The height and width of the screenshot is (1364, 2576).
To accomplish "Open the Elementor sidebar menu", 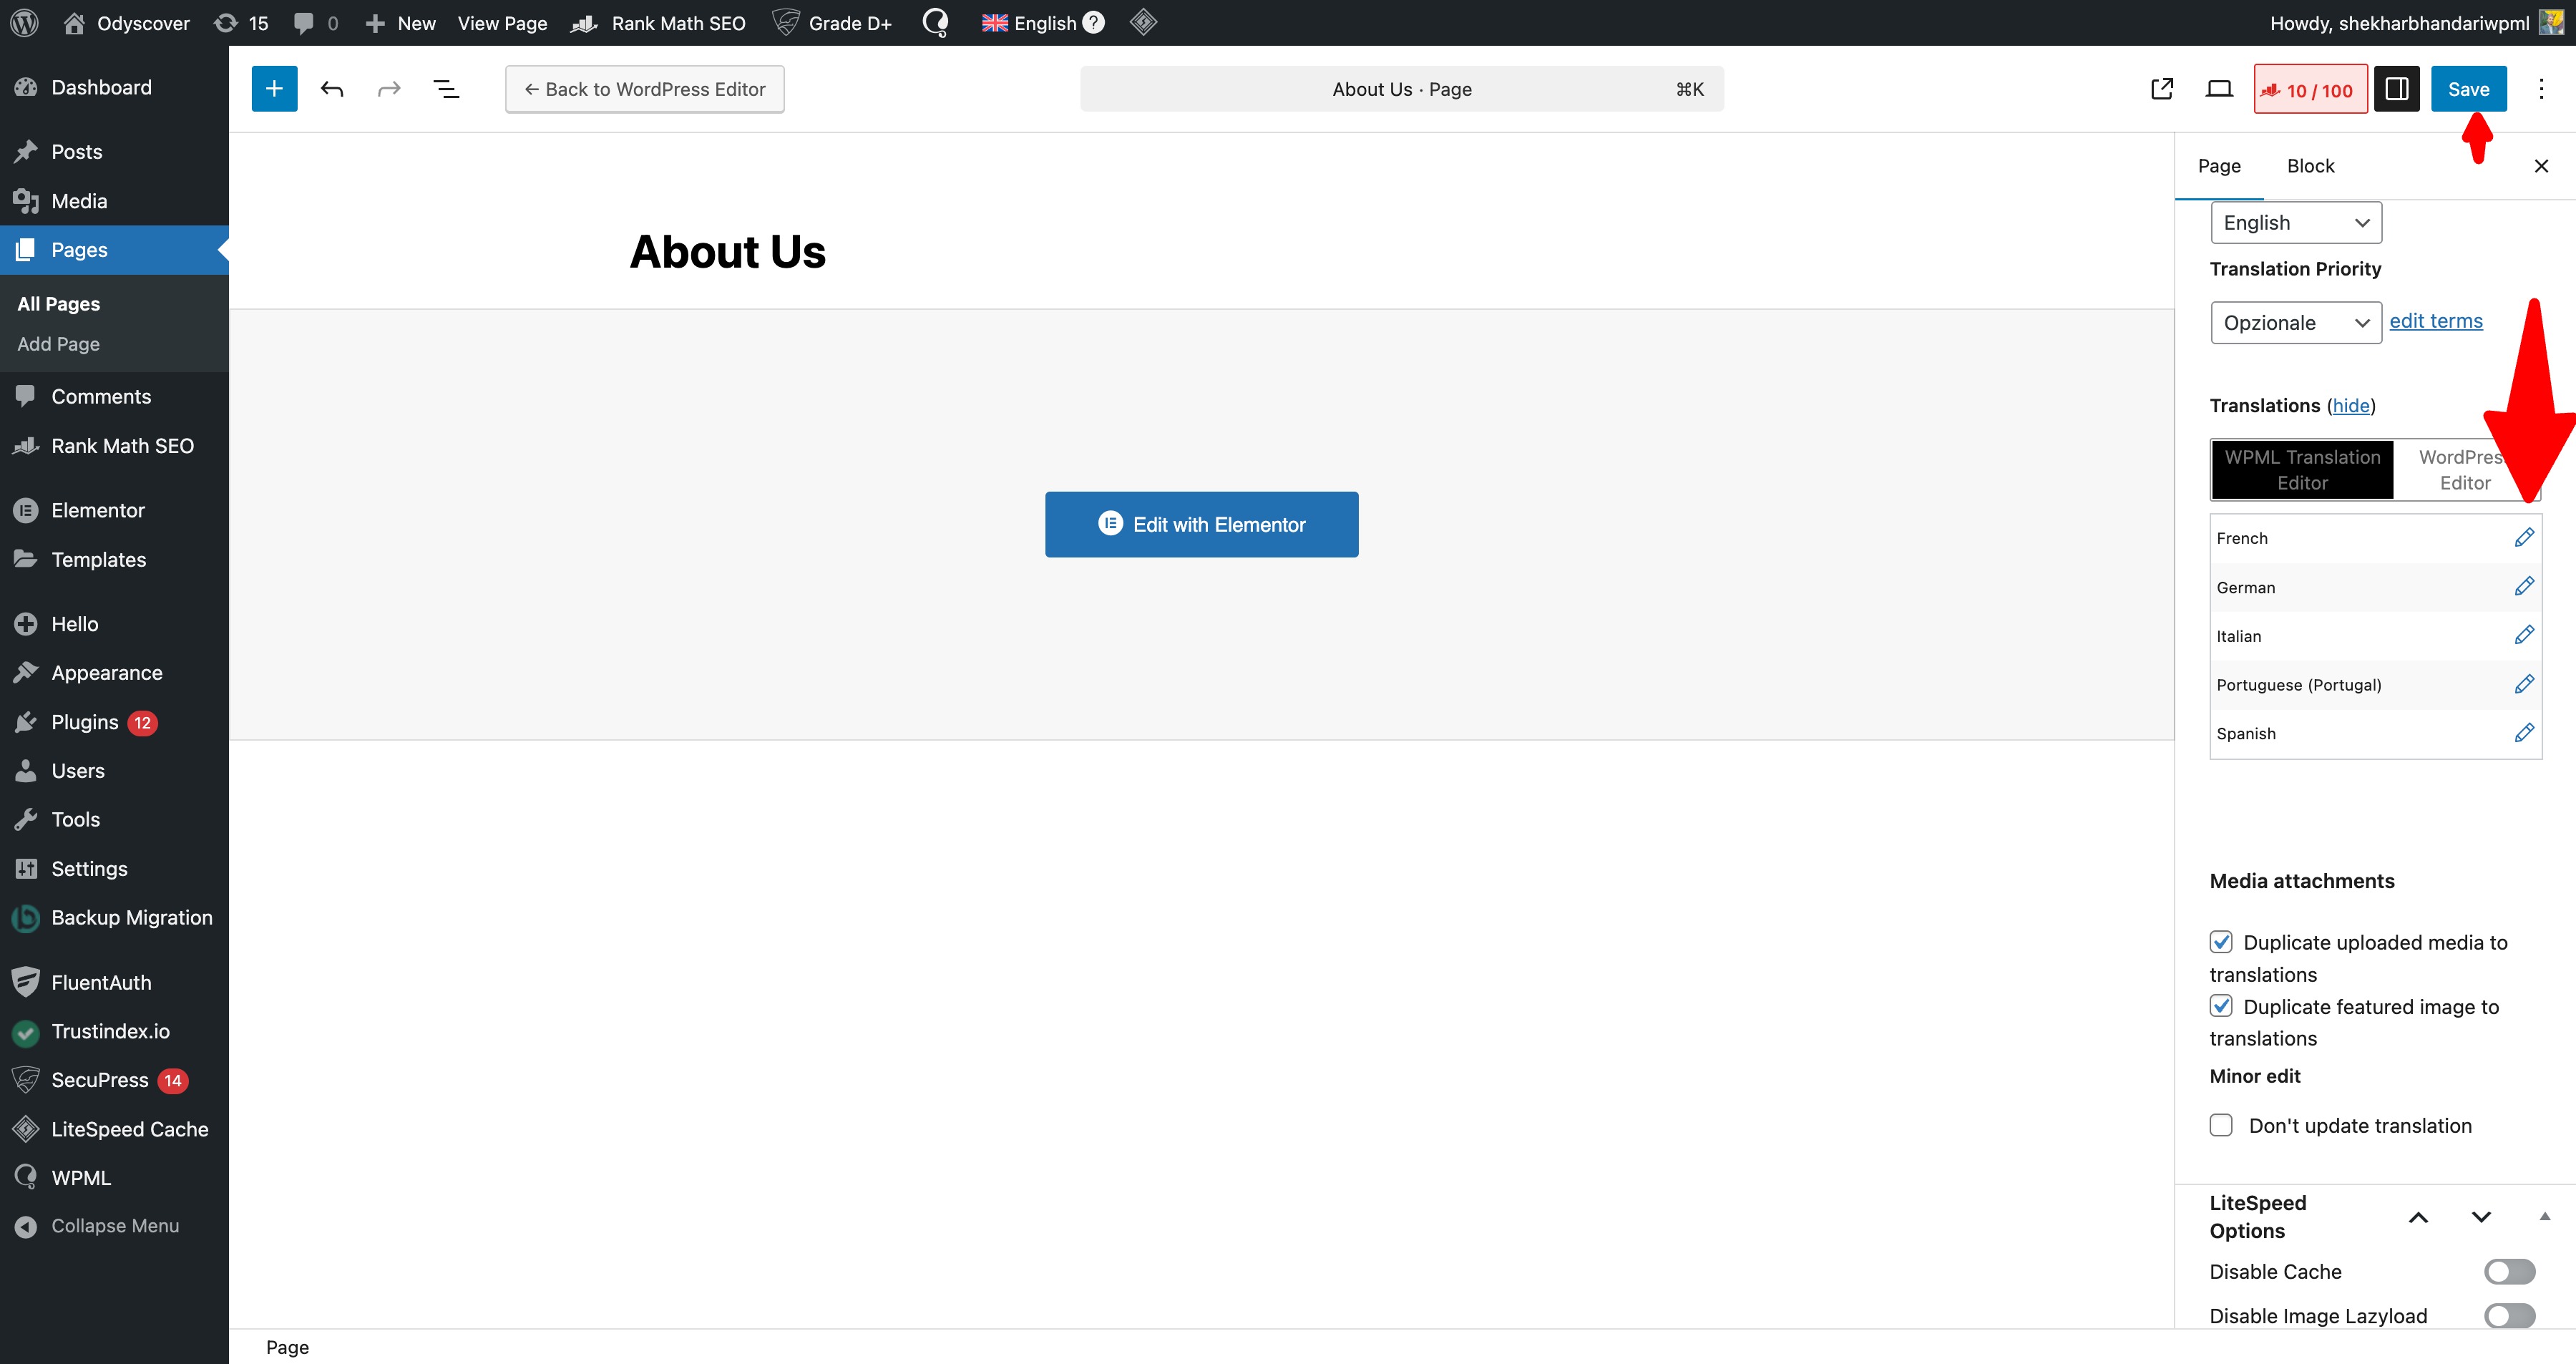I will tap(114, 510).
